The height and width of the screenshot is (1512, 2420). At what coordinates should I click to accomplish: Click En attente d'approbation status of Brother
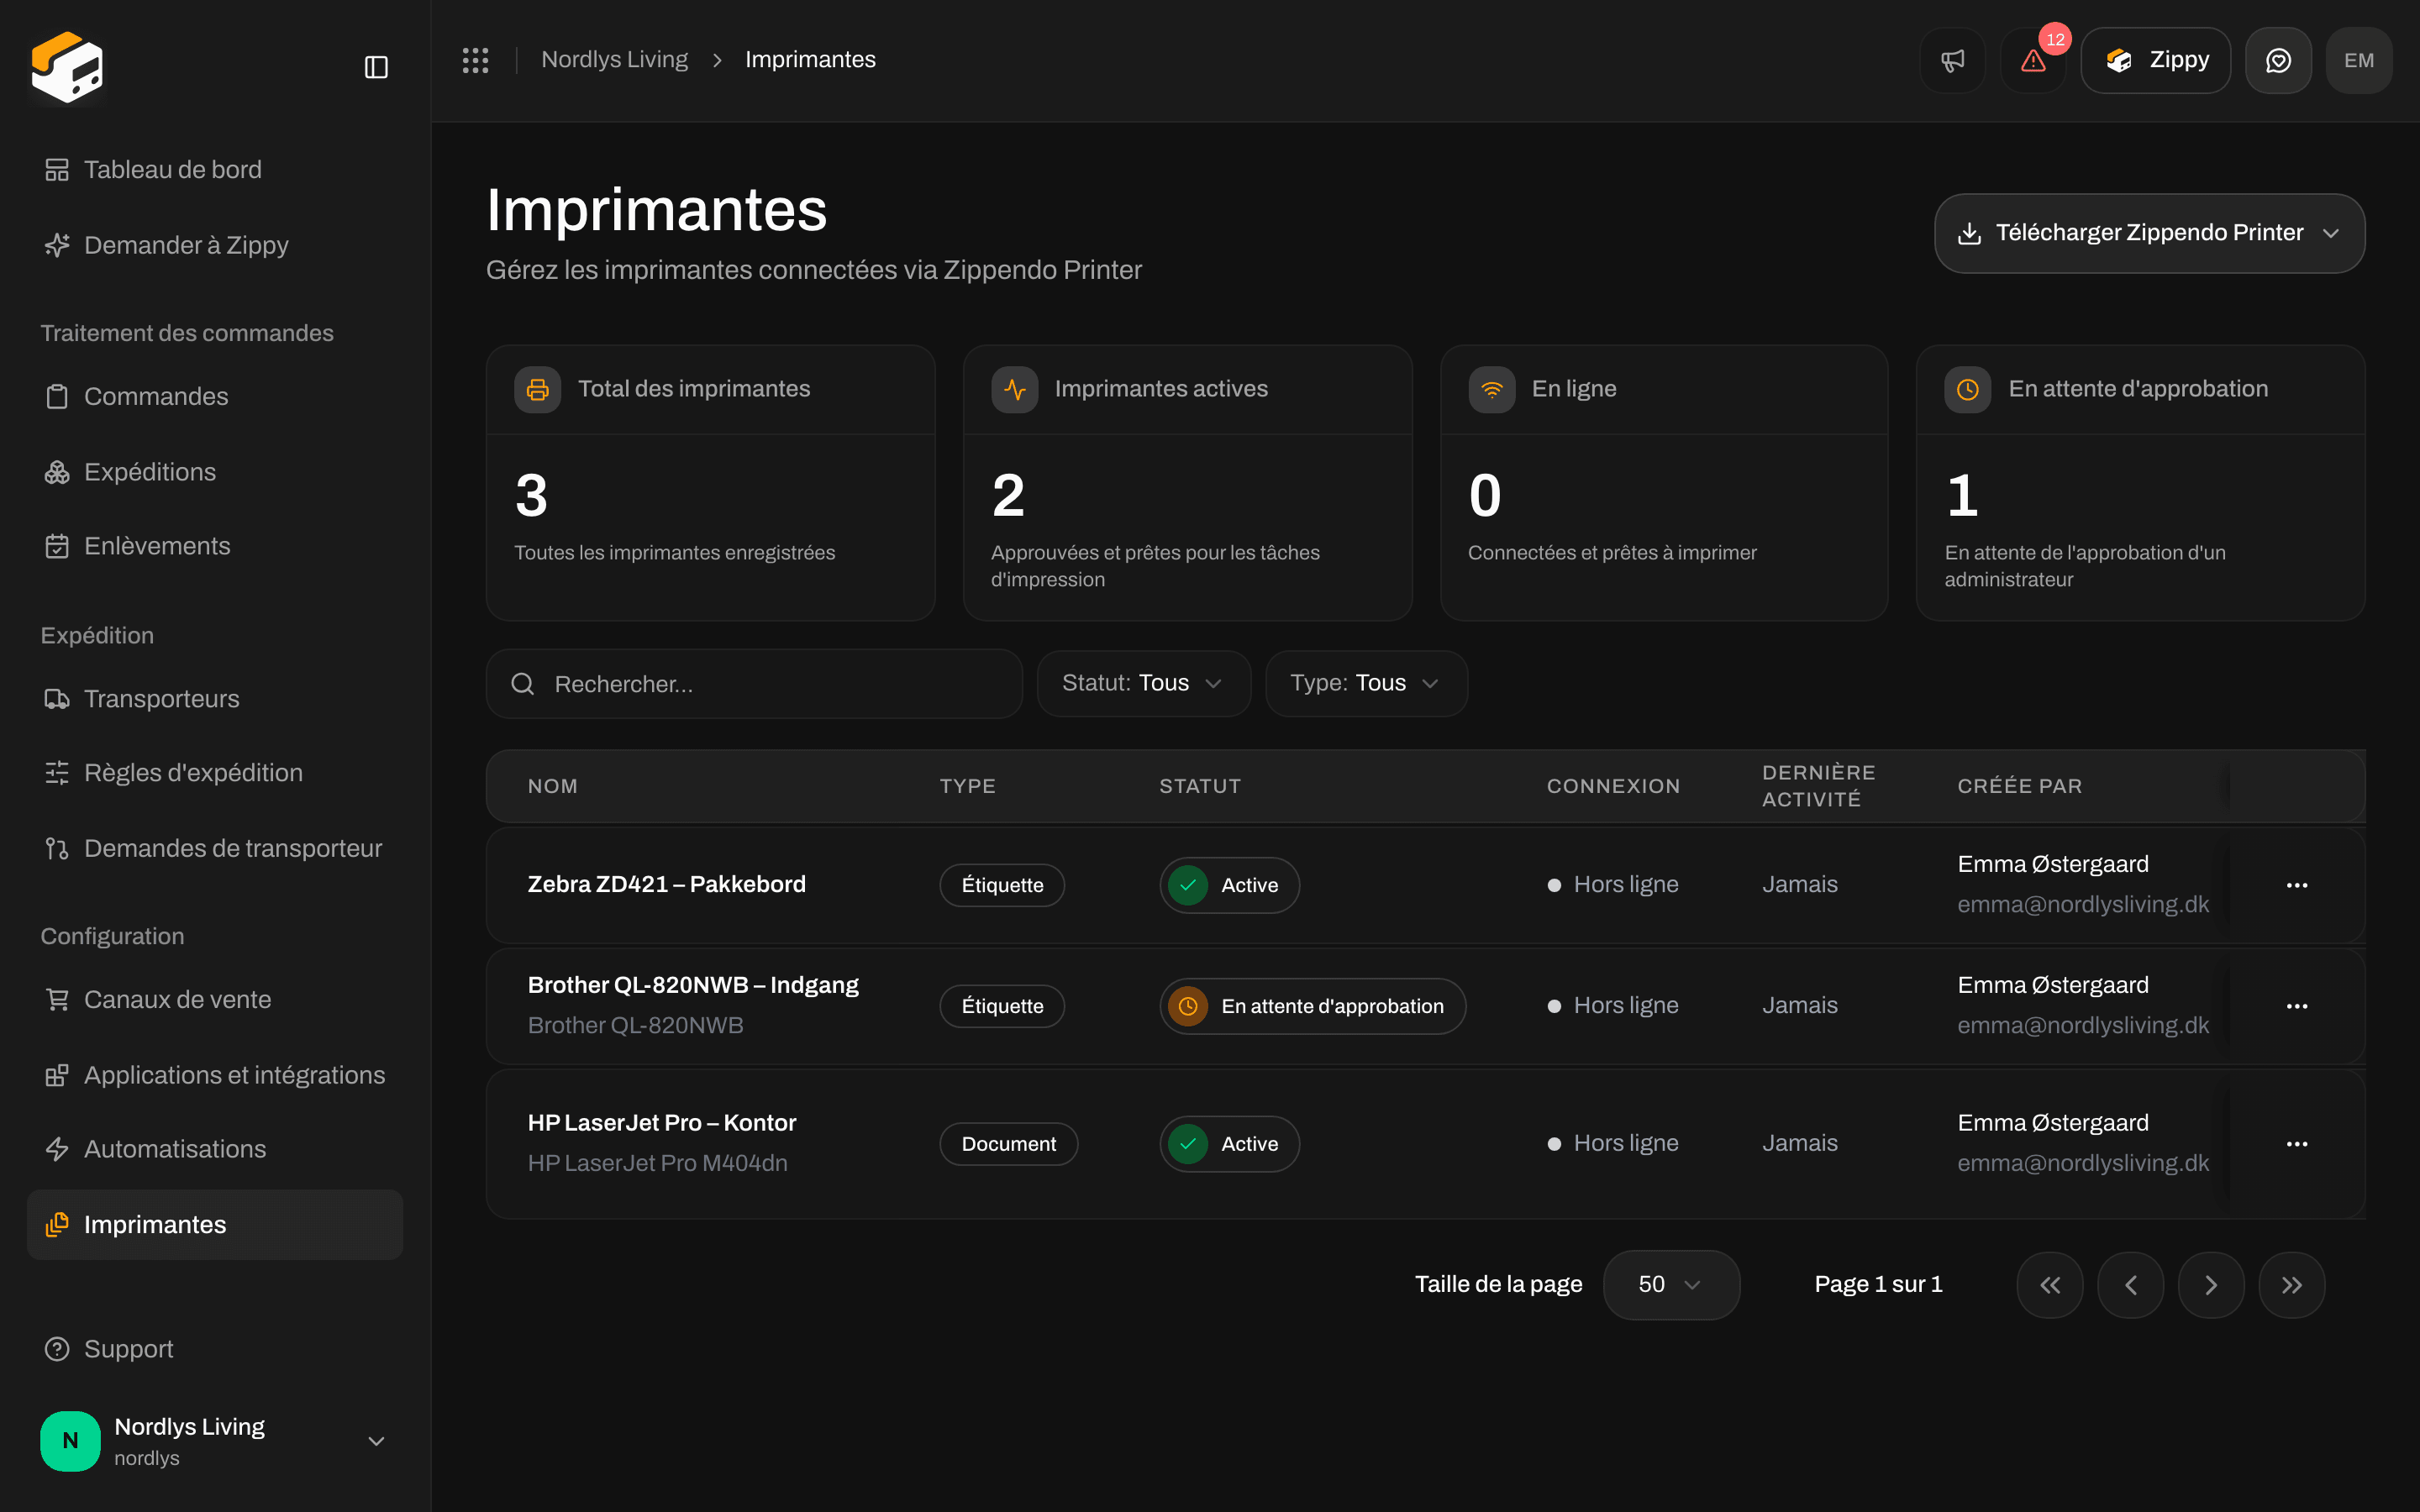click(x=1313, y=1006)
